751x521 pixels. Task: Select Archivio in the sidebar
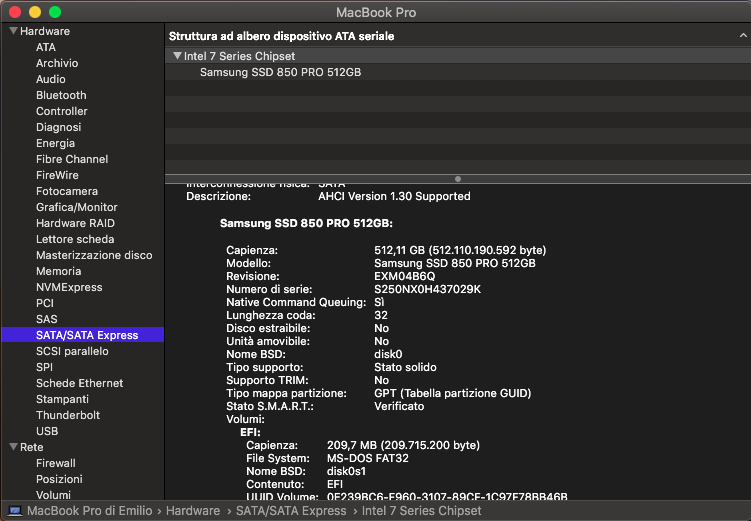57,63
